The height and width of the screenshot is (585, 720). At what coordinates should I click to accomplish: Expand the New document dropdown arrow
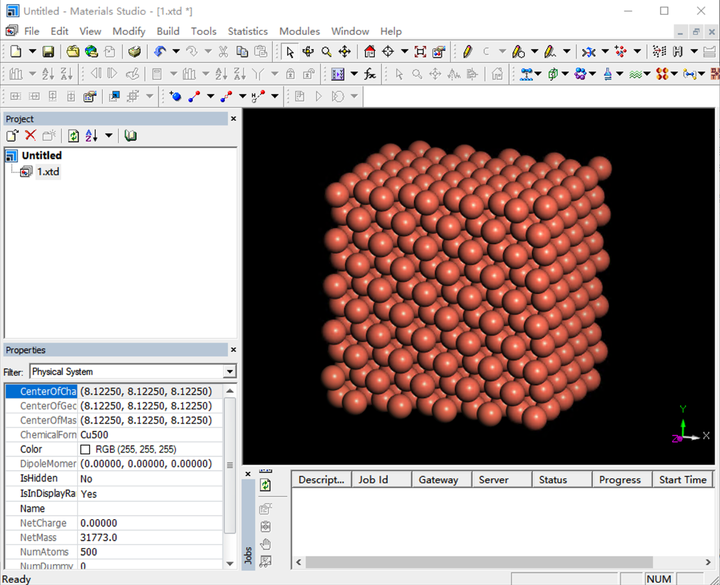[32, 51]
